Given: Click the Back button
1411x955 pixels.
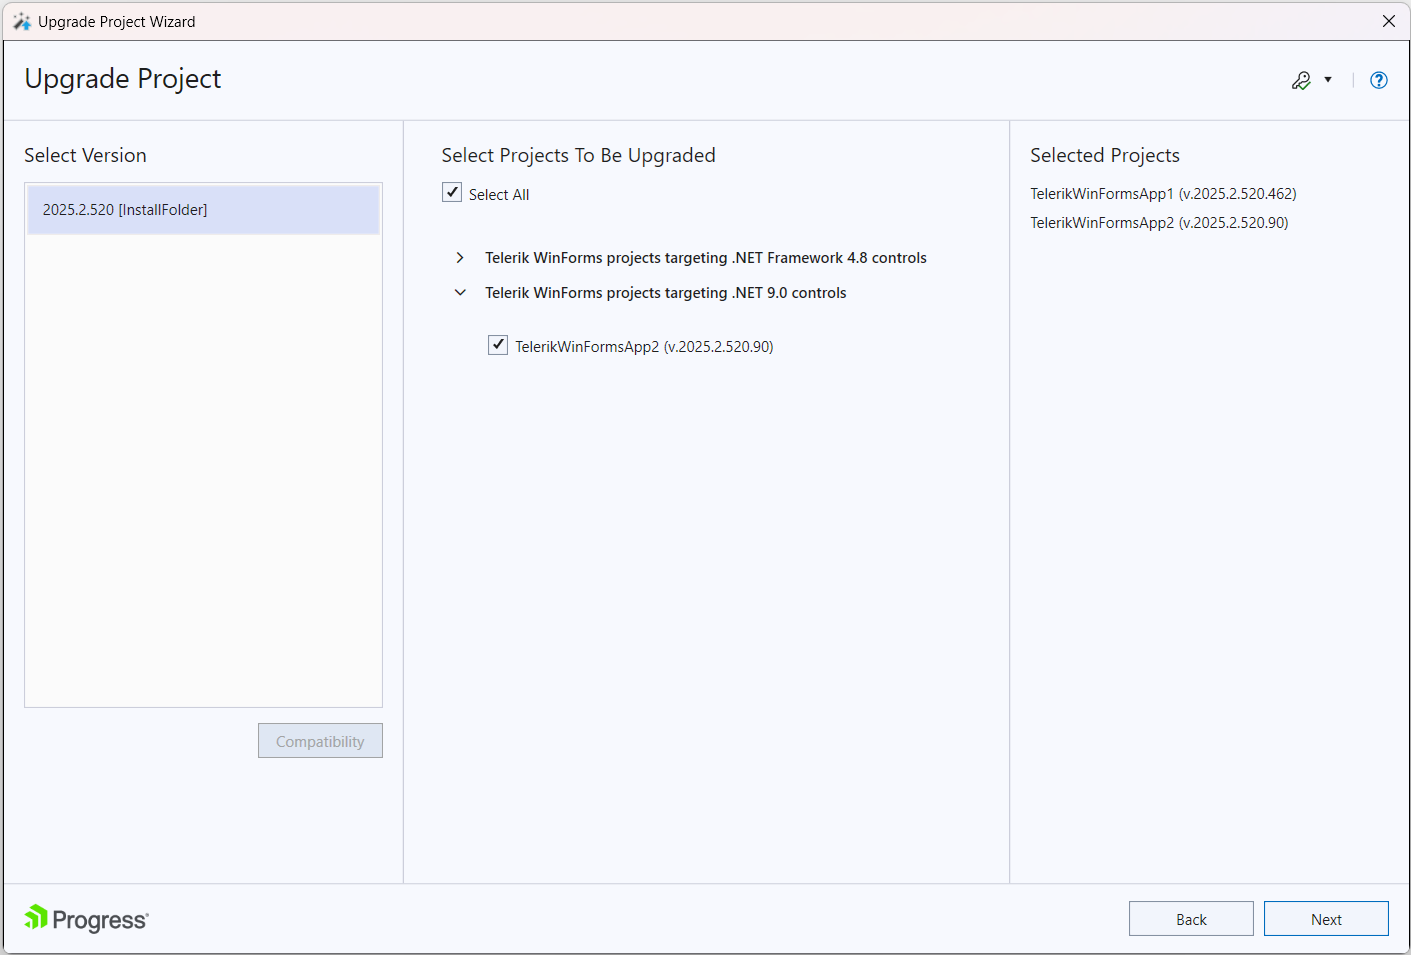Looking at the screenshot, I should 1191,918.
